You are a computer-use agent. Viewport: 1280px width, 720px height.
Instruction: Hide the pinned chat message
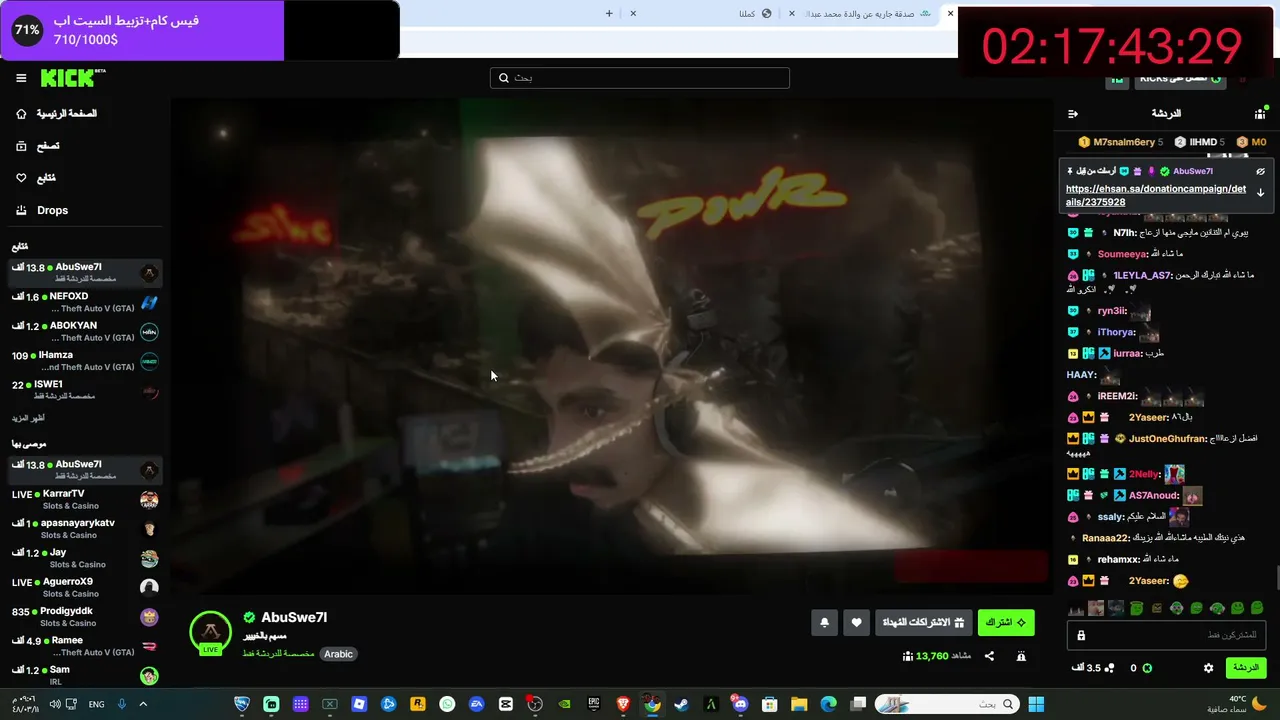coord(1261,171)
